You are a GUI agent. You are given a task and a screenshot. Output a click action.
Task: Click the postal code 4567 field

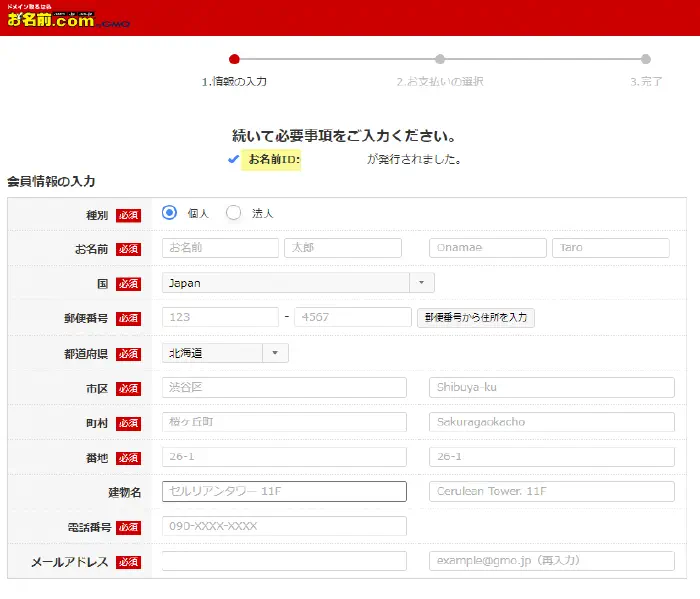pyautogui.click(x=353, y=318)
